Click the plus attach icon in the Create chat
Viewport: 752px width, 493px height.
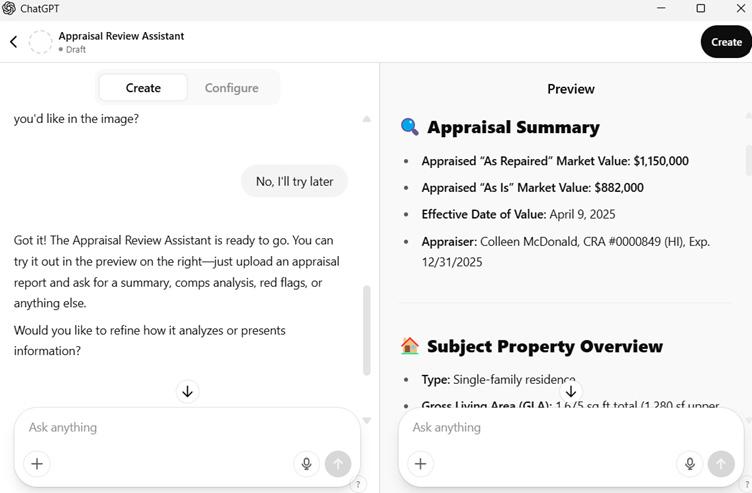coord(37,463)
